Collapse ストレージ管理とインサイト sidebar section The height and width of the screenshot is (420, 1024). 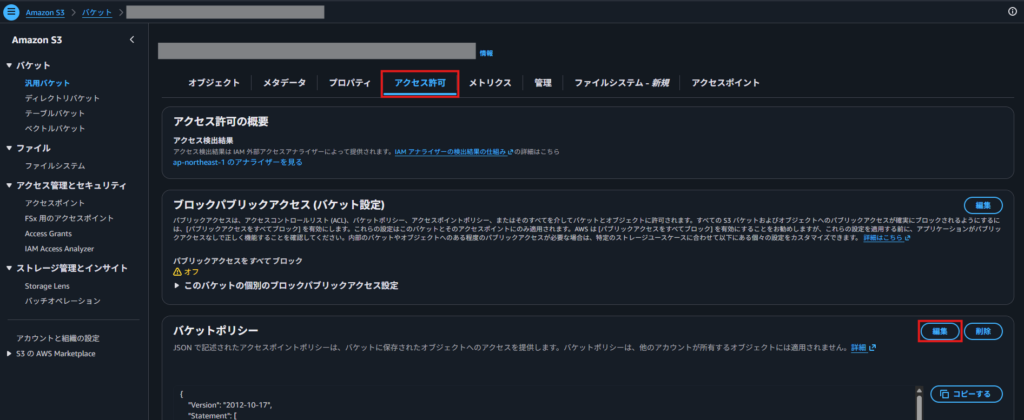[9, 268]
